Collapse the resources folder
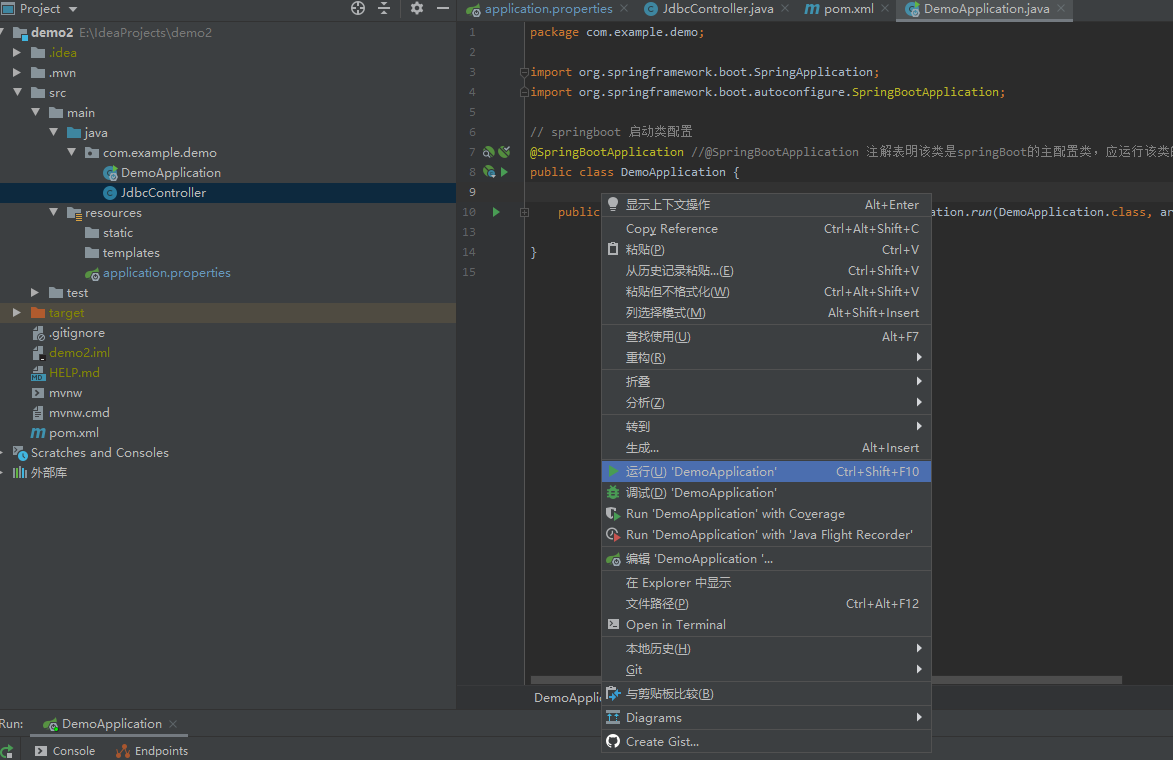 tap(53, 212)
